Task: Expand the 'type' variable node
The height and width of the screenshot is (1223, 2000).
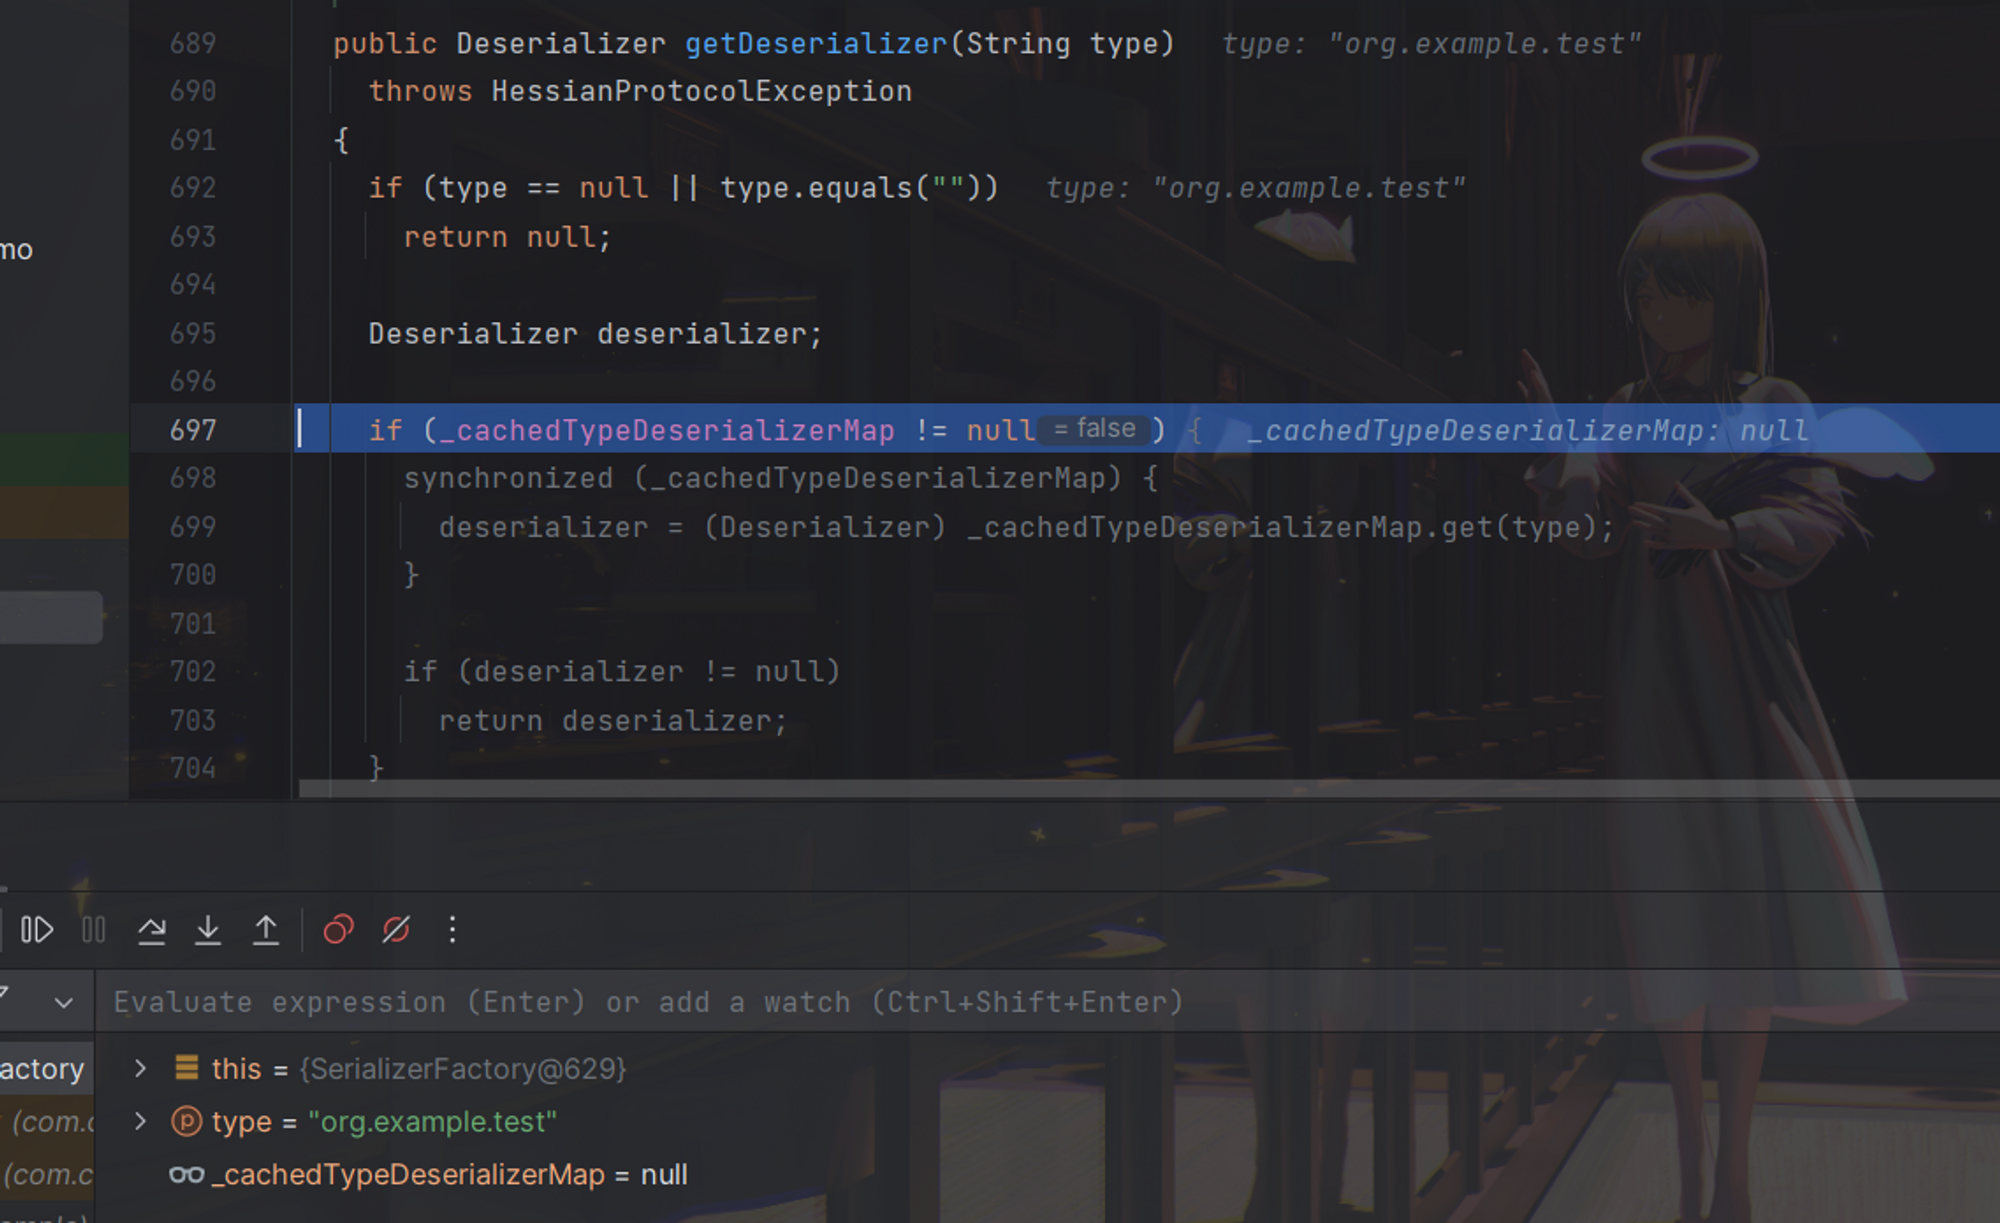Action: (140, 1121)
